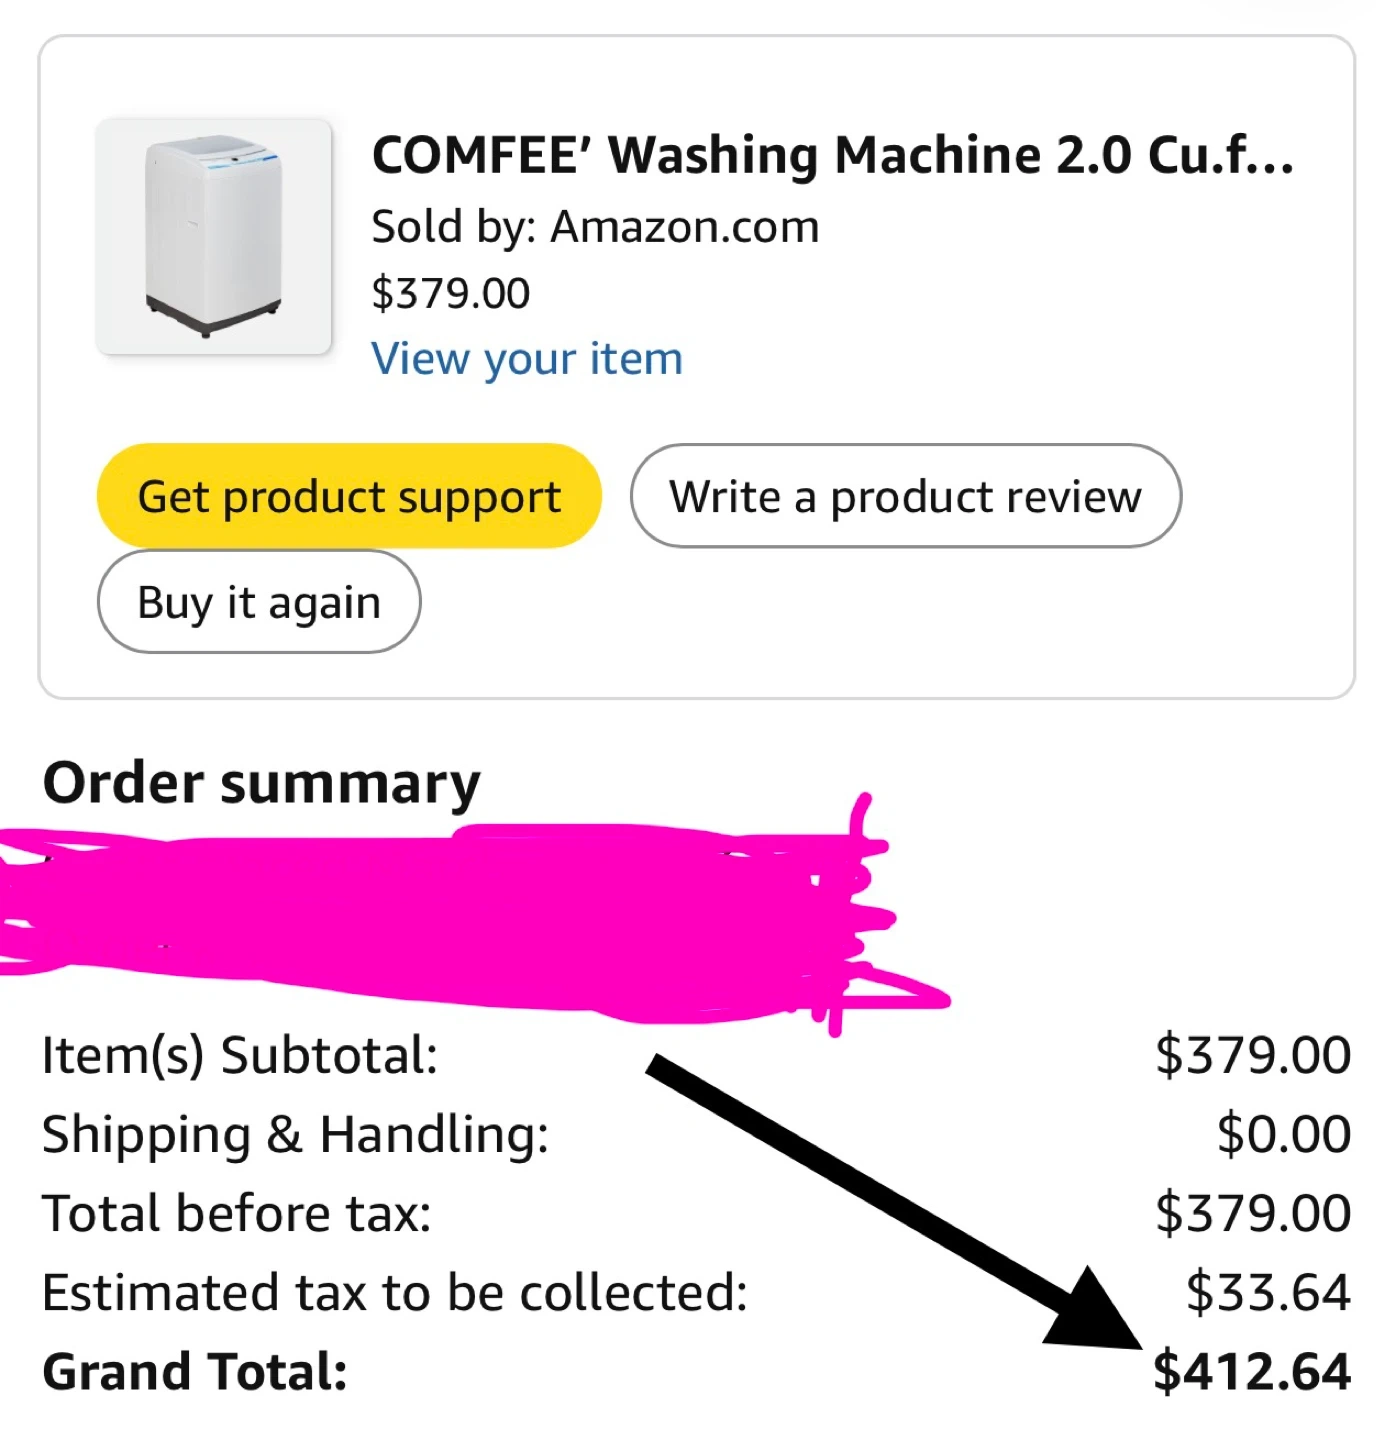
Task: Click the washing machine product thumbnail
Action: 213,237
